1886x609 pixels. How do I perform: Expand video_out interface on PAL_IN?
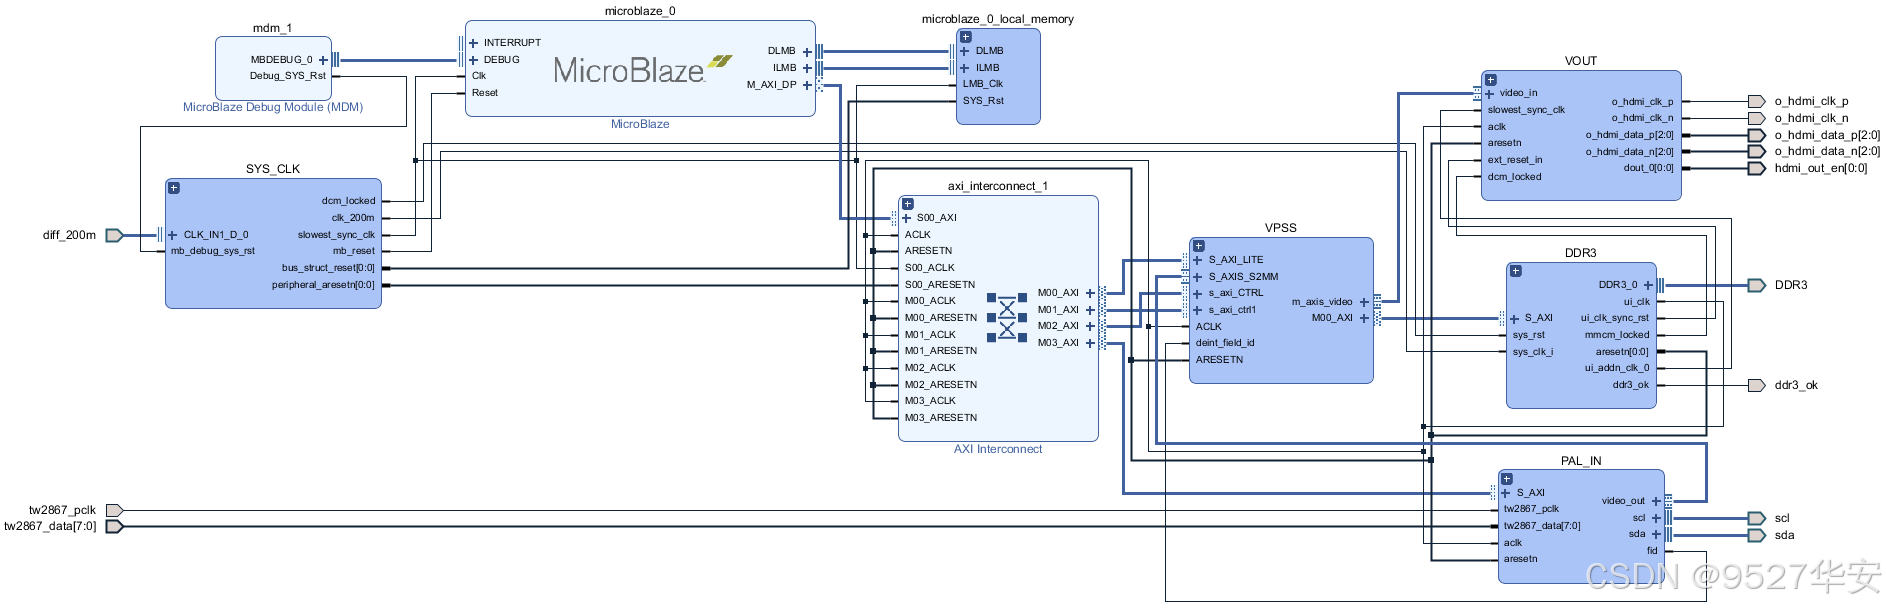(1656, 501)
